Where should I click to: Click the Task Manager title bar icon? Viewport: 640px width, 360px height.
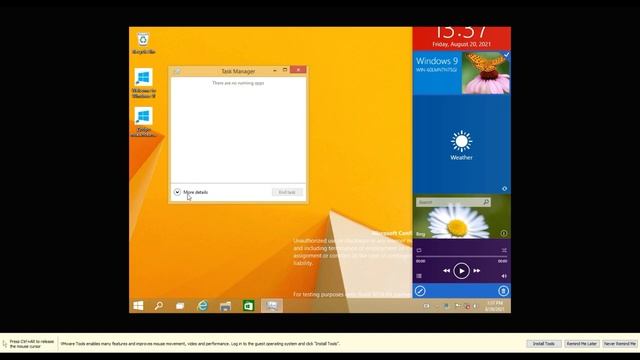click(x=177, y=71)
